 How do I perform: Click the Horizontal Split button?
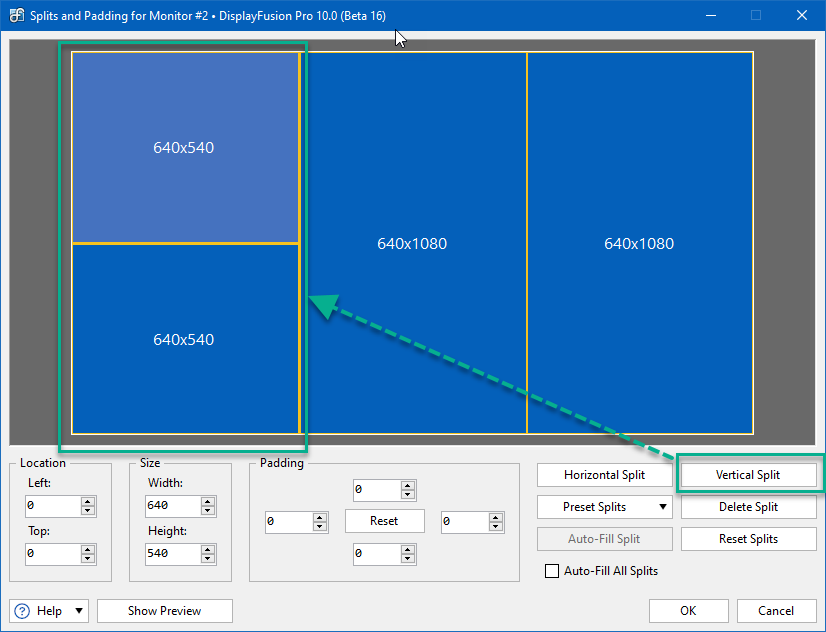point(605,475)
